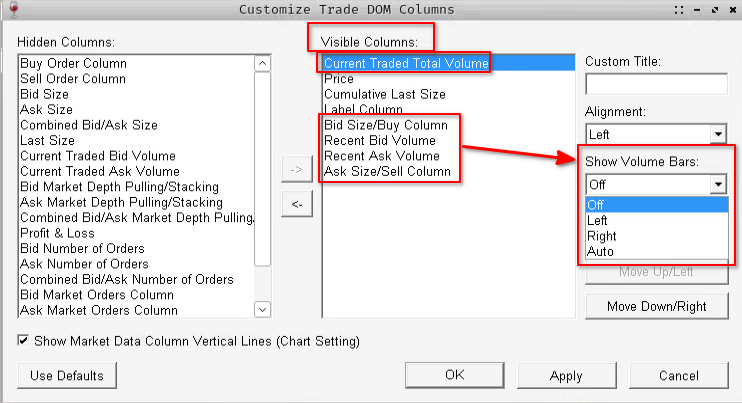Click inside the Custom Title field
742x403 pixels.
coord(656,84)
